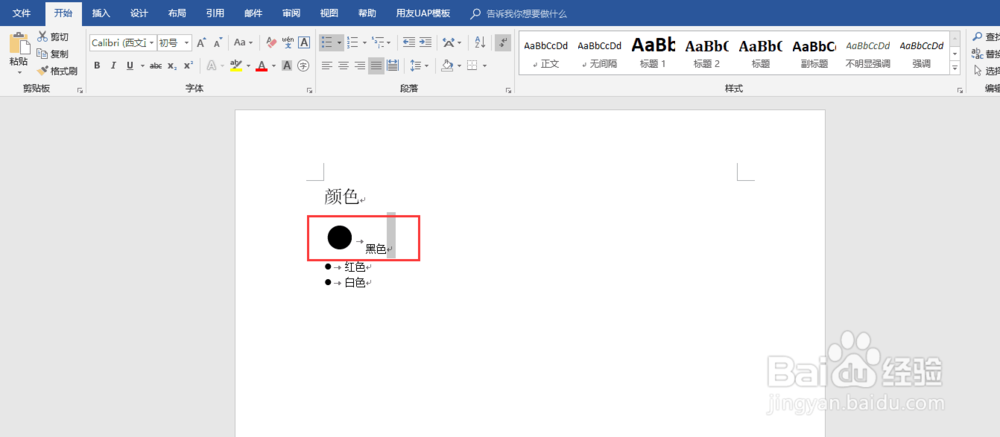Copy selection with 复制 button

[53, 54]
